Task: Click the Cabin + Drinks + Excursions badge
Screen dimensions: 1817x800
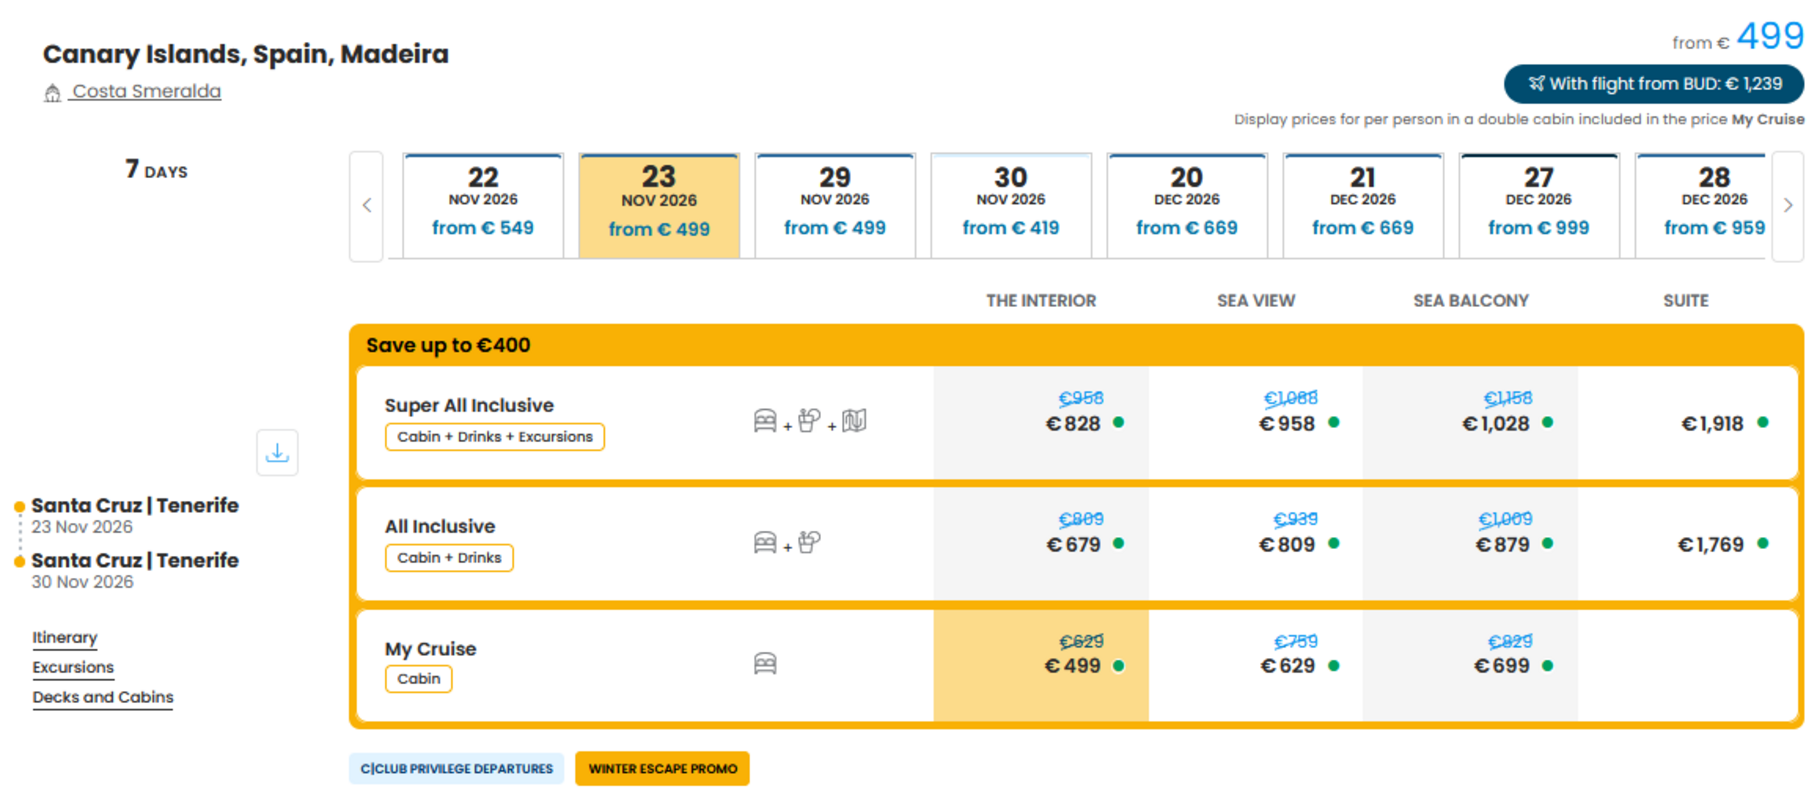Action: coord(495,437)
